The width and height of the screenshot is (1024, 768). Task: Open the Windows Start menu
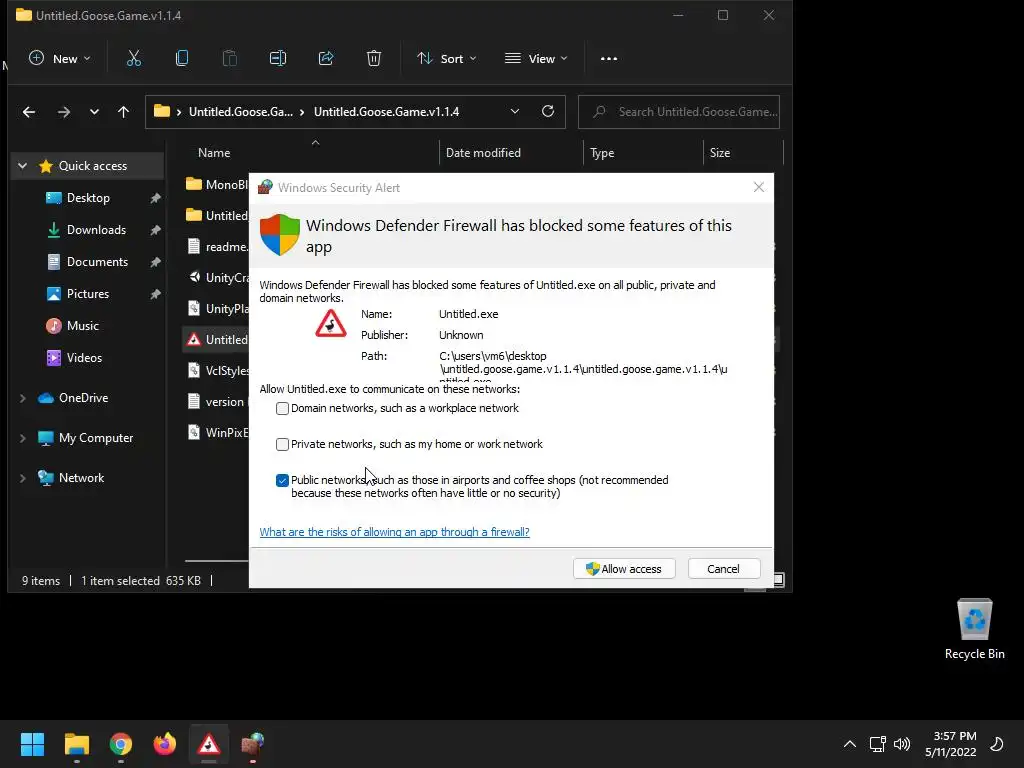(x=32, y=744)
